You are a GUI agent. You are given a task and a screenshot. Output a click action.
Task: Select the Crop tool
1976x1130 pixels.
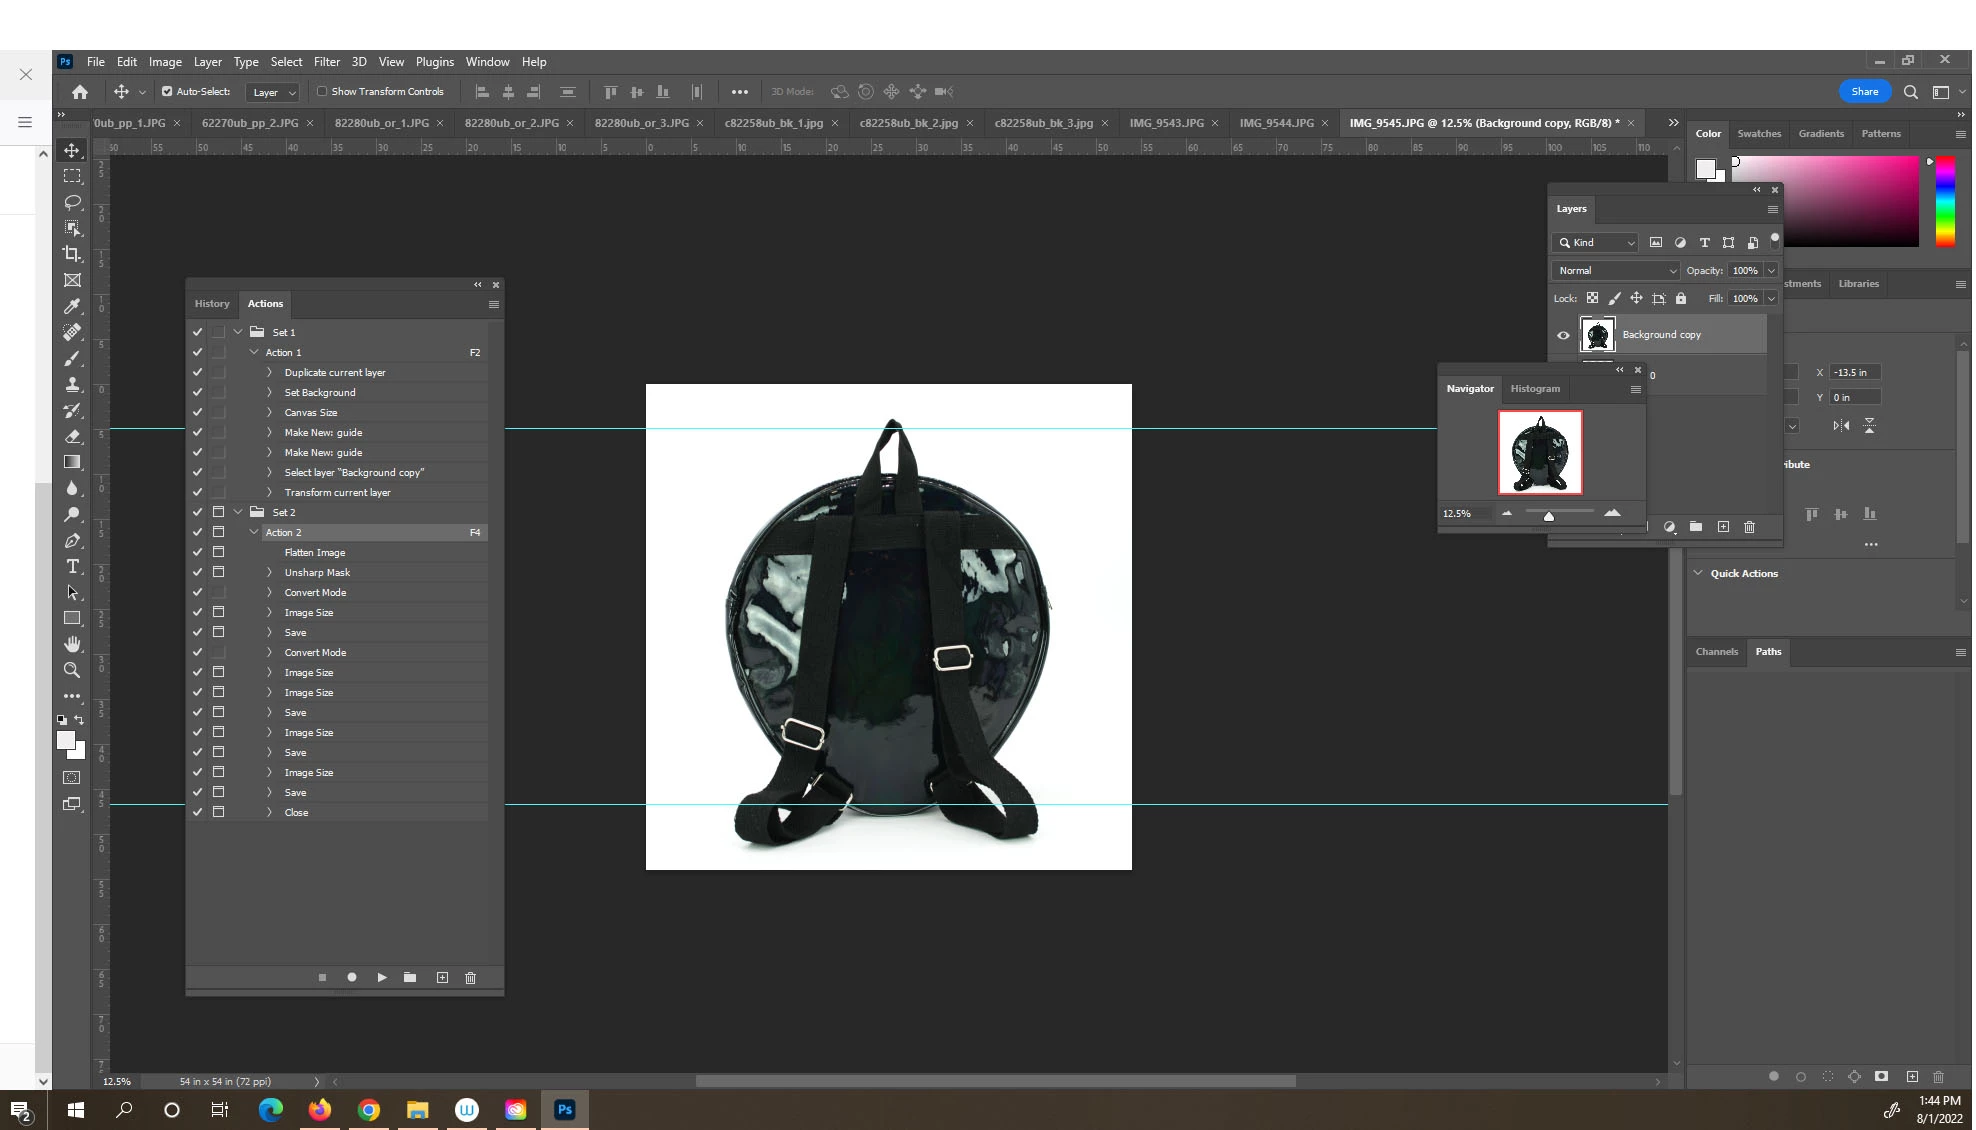tap(72, 254)
